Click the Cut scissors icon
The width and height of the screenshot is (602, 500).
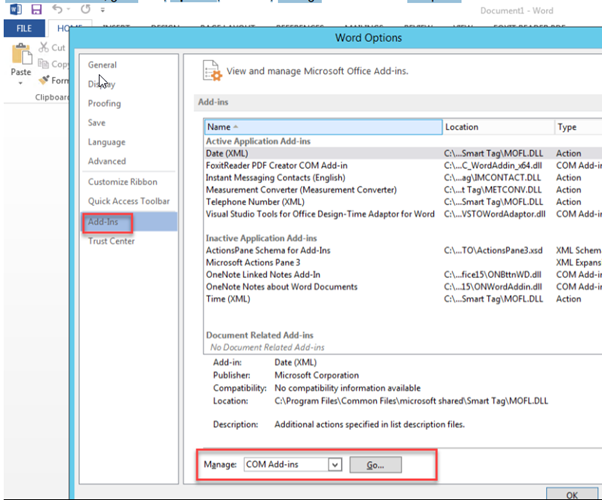coord(43,47)
